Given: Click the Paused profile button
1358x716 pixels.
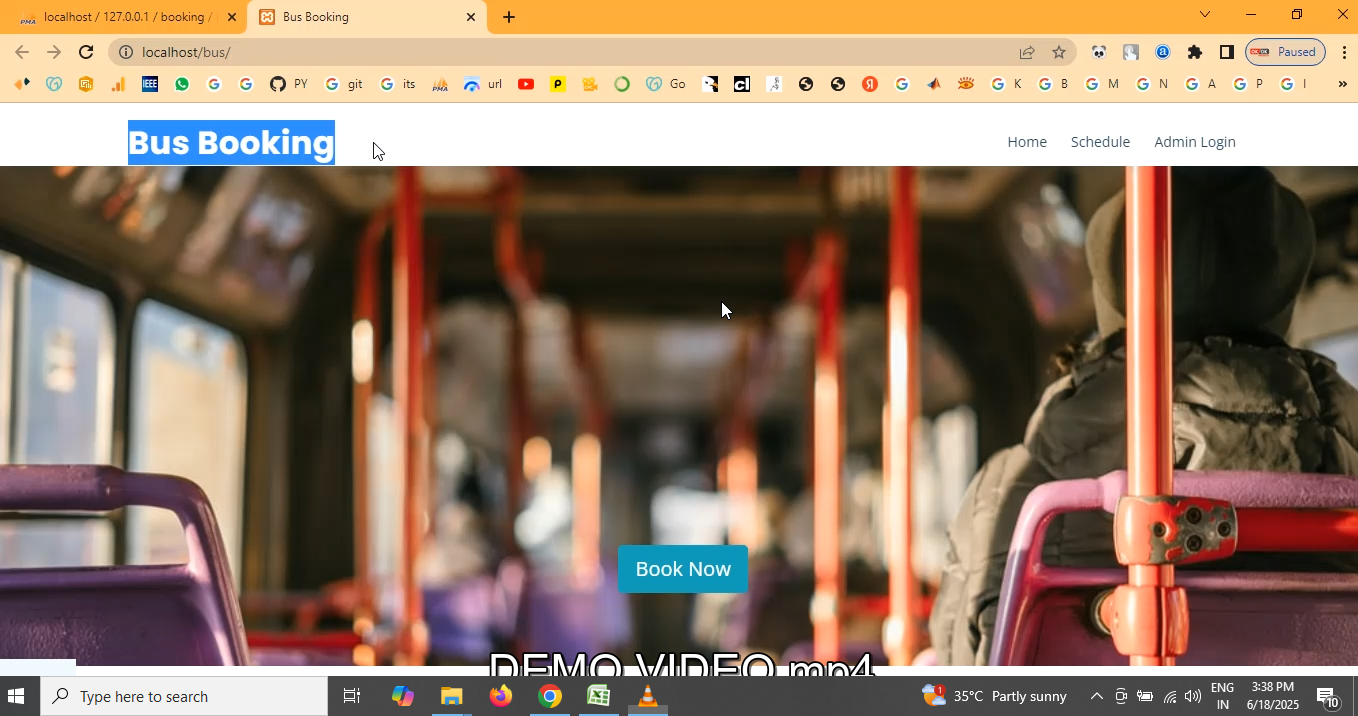Looking at the screenshot, I should 1285,52.
